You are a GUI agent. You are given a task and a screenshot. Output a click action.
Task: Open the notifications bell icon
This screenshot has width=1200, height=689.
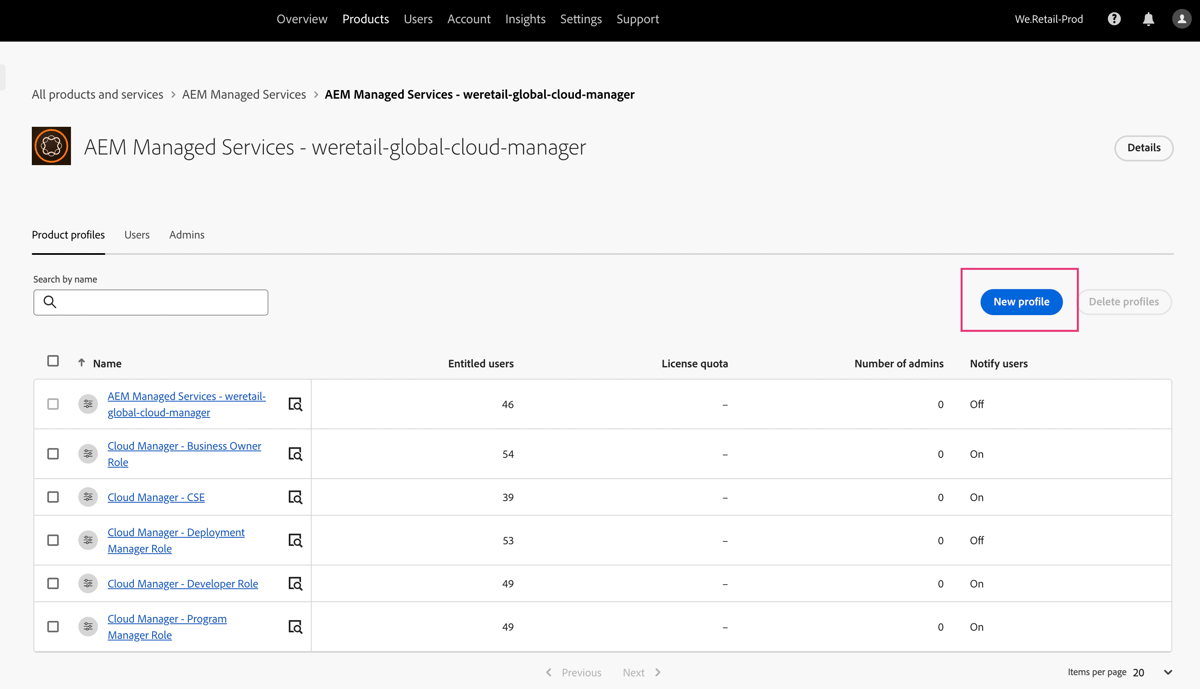click(x=1147, y=18)
